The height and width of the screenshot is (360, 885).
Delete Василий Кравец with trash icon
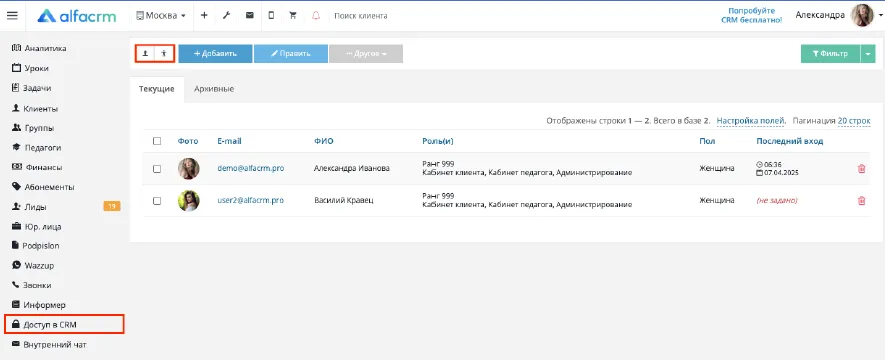[x=861, y=200]
